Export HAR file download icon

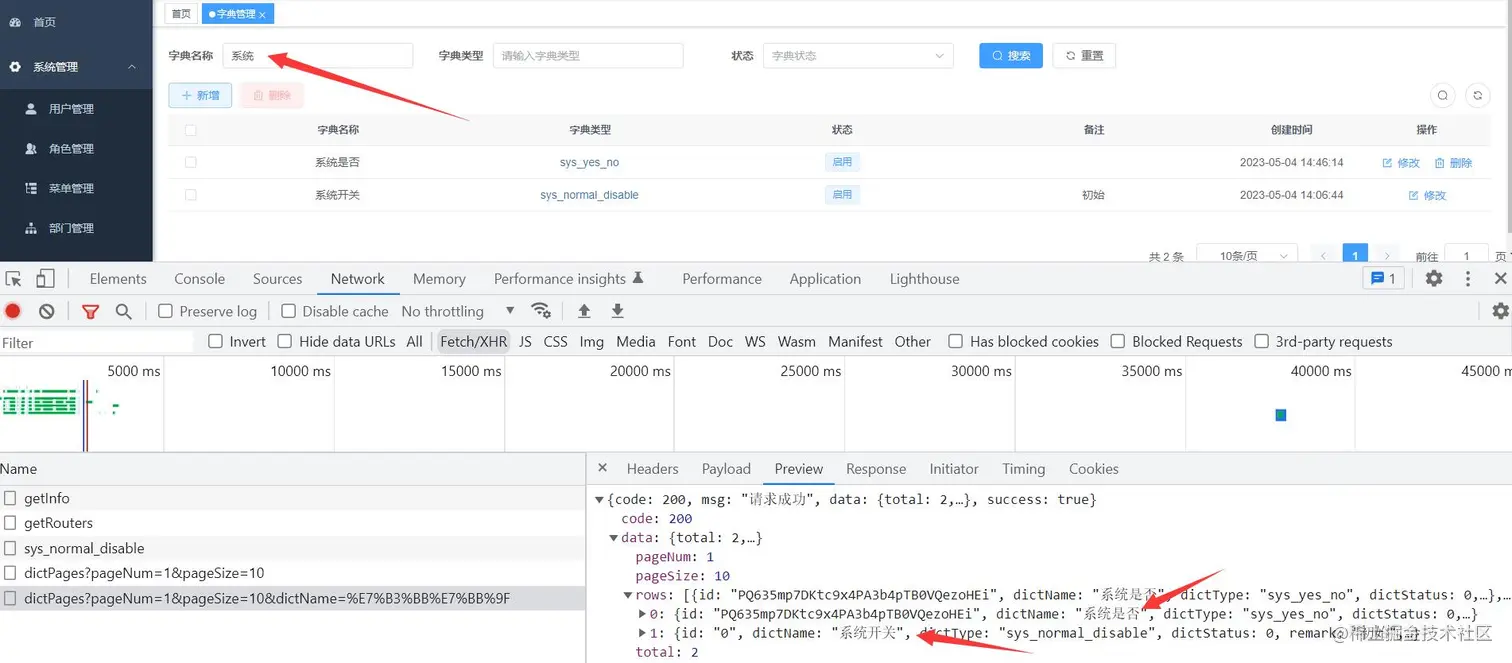(617, 311)
